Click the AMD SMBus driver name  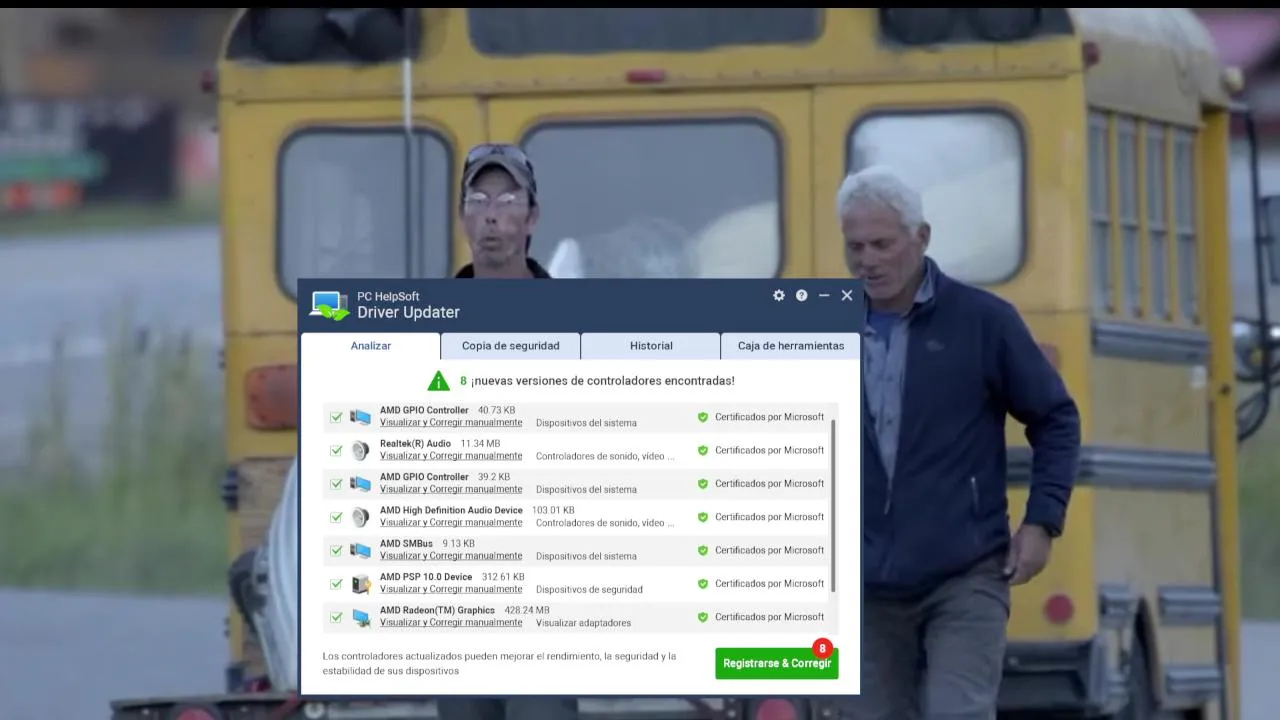406,544
